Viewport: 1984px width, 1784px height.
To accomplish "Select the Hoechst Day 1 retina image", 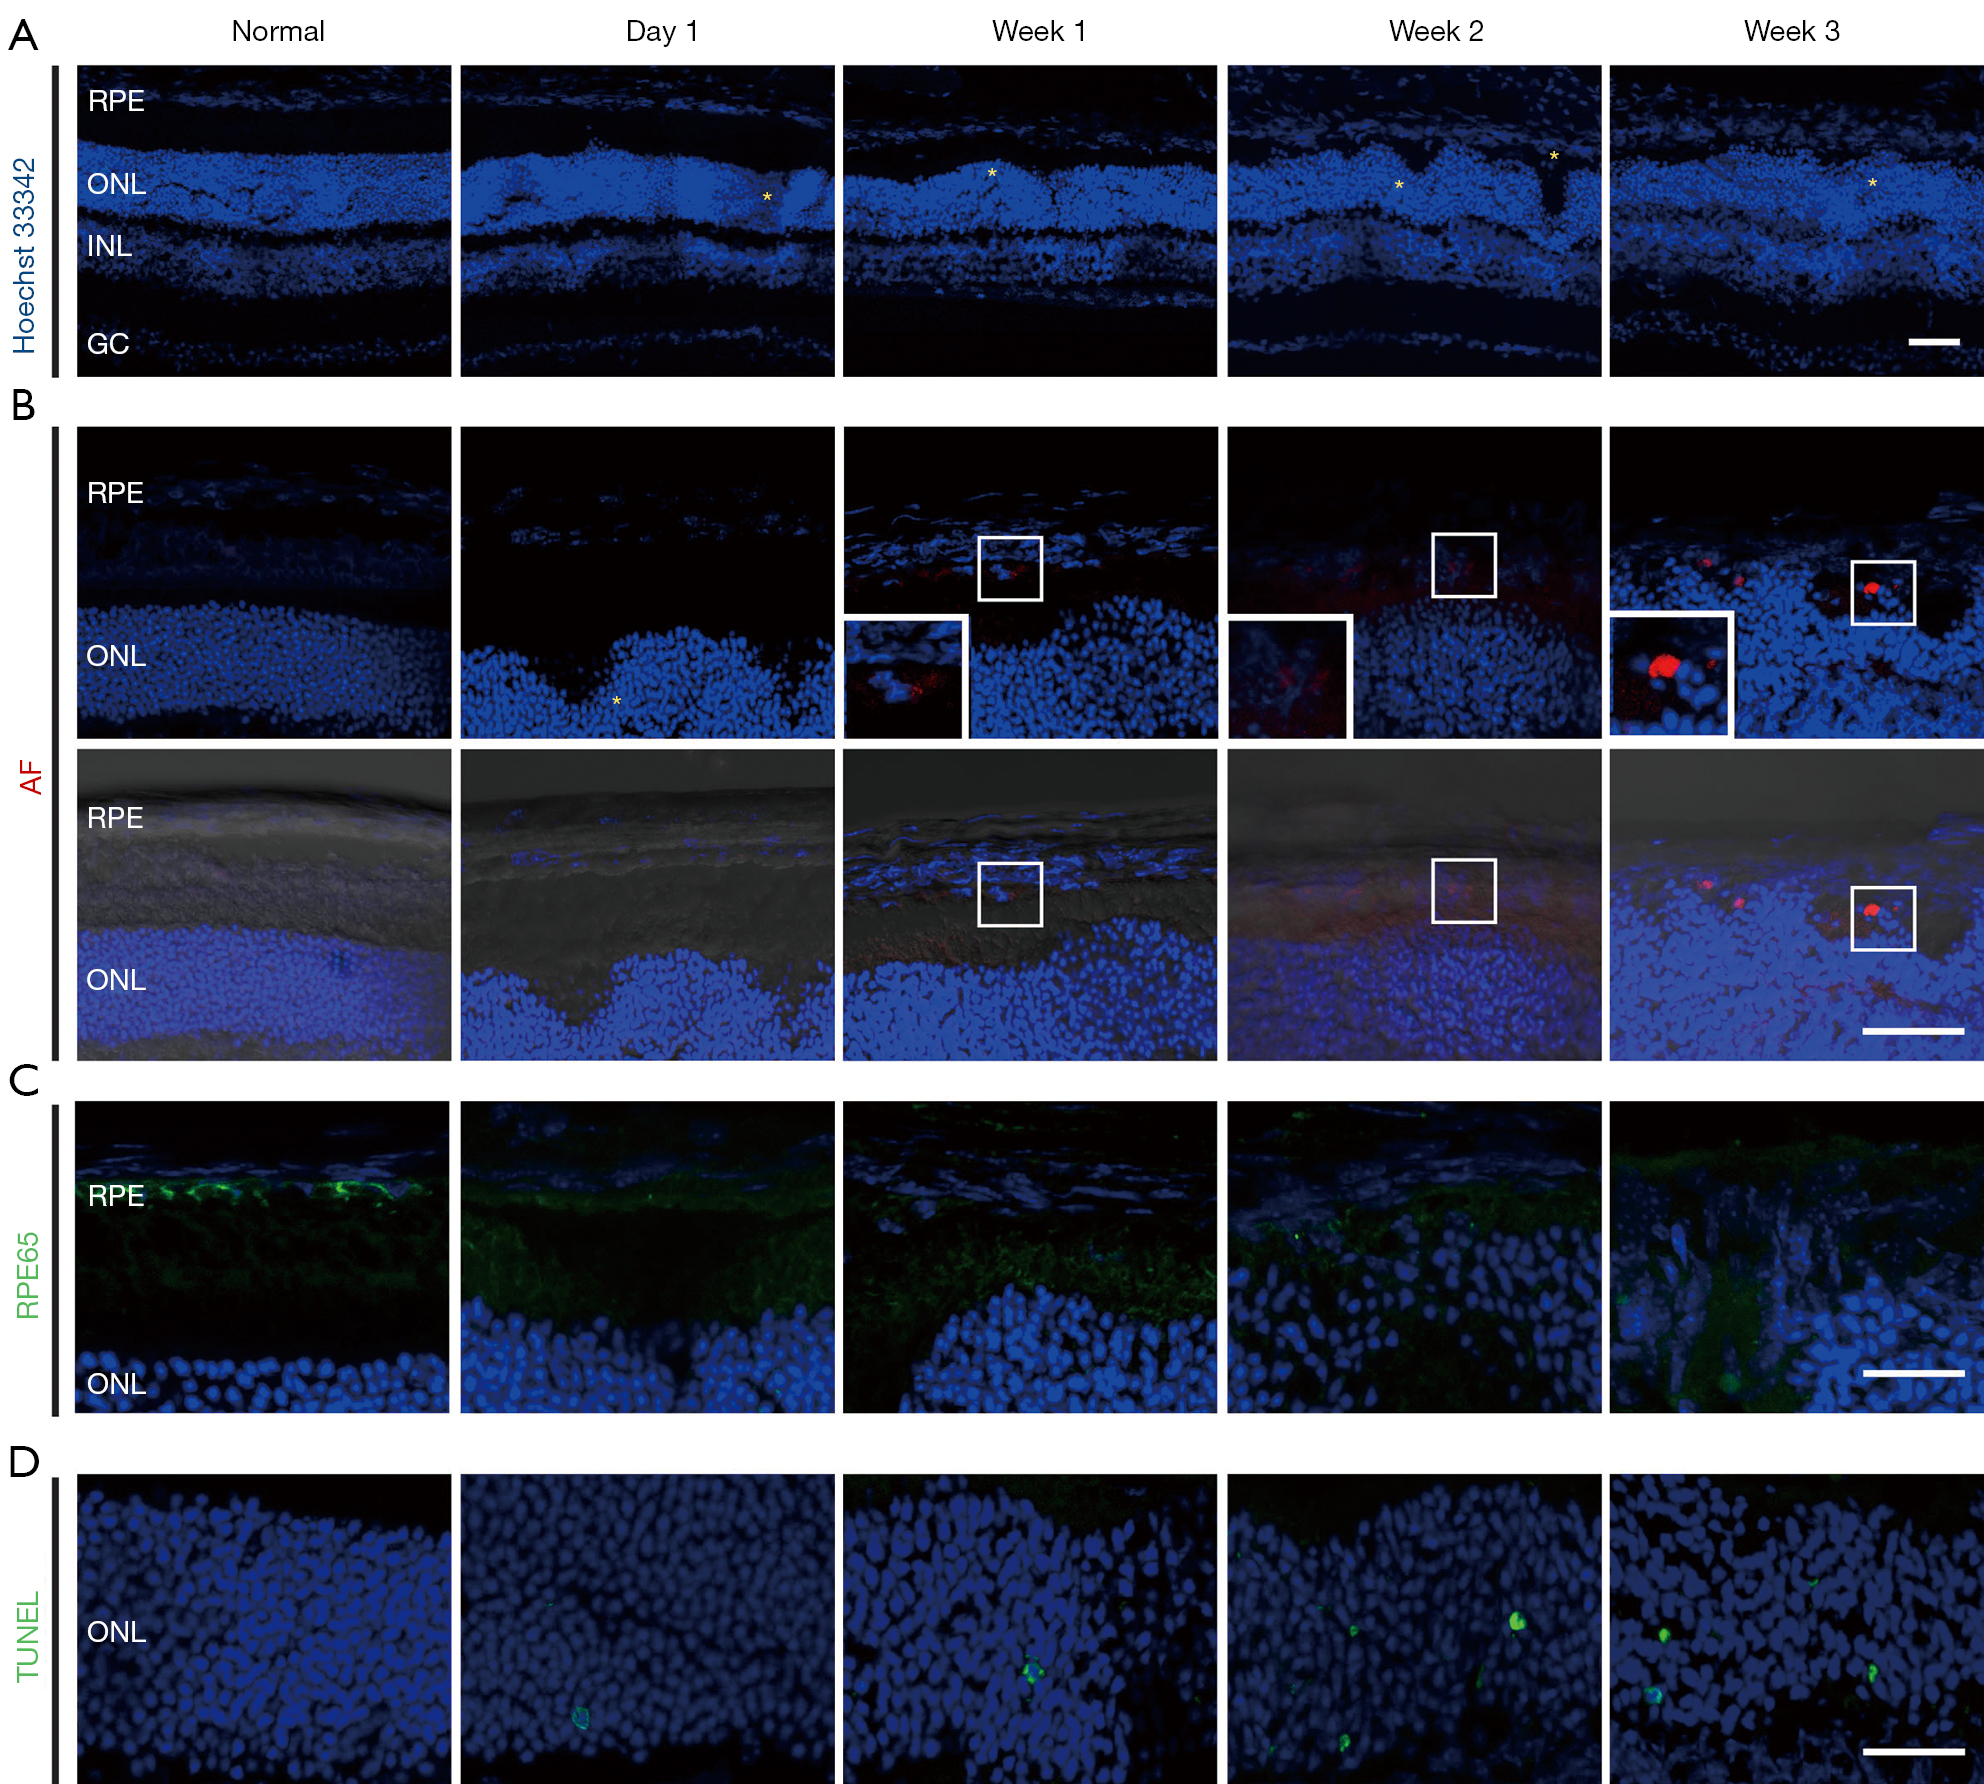I will pos(647,221).
